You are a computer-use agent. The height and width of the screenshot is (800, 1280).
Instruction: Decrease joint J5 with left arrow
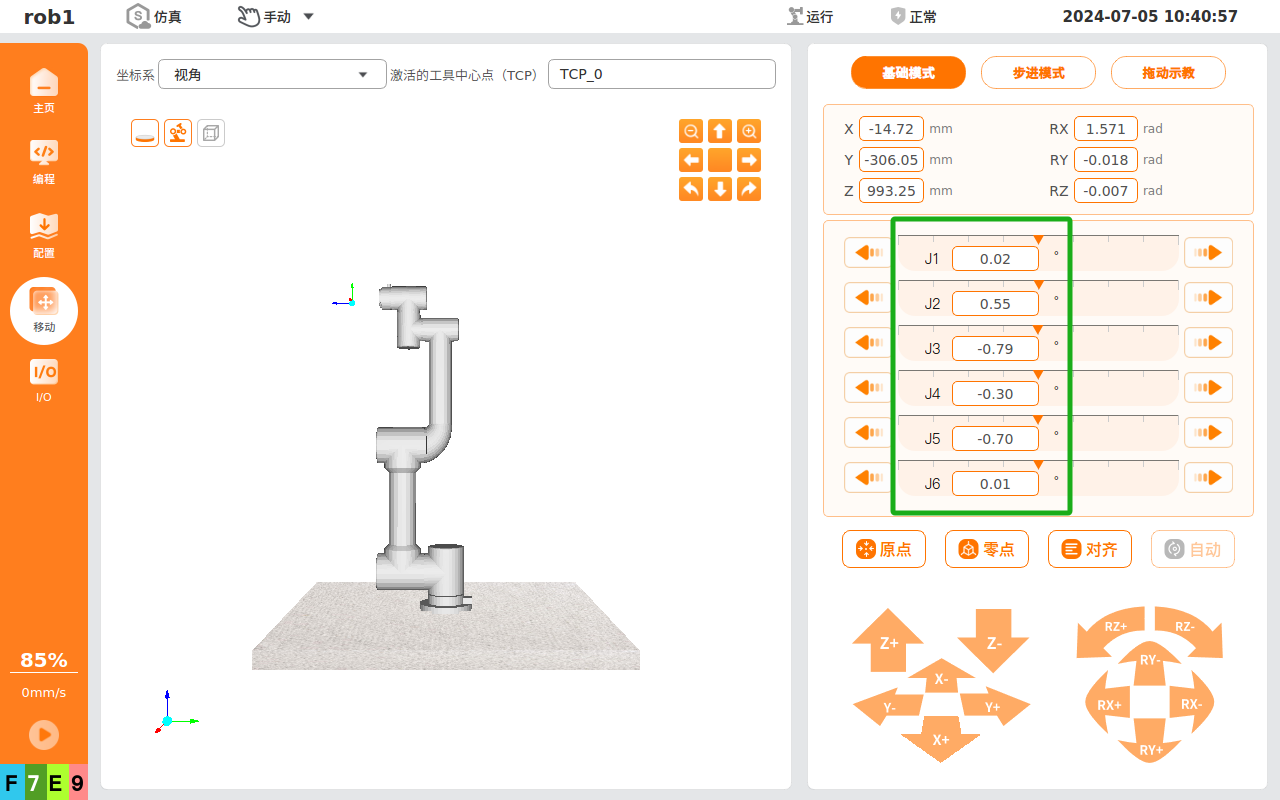[868, 433]
